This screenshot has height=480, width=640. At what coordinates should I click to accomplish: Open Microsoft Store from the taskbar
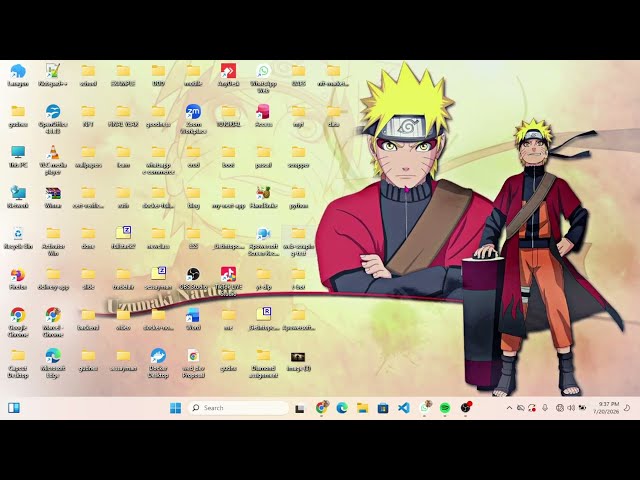tap(383, 408)
